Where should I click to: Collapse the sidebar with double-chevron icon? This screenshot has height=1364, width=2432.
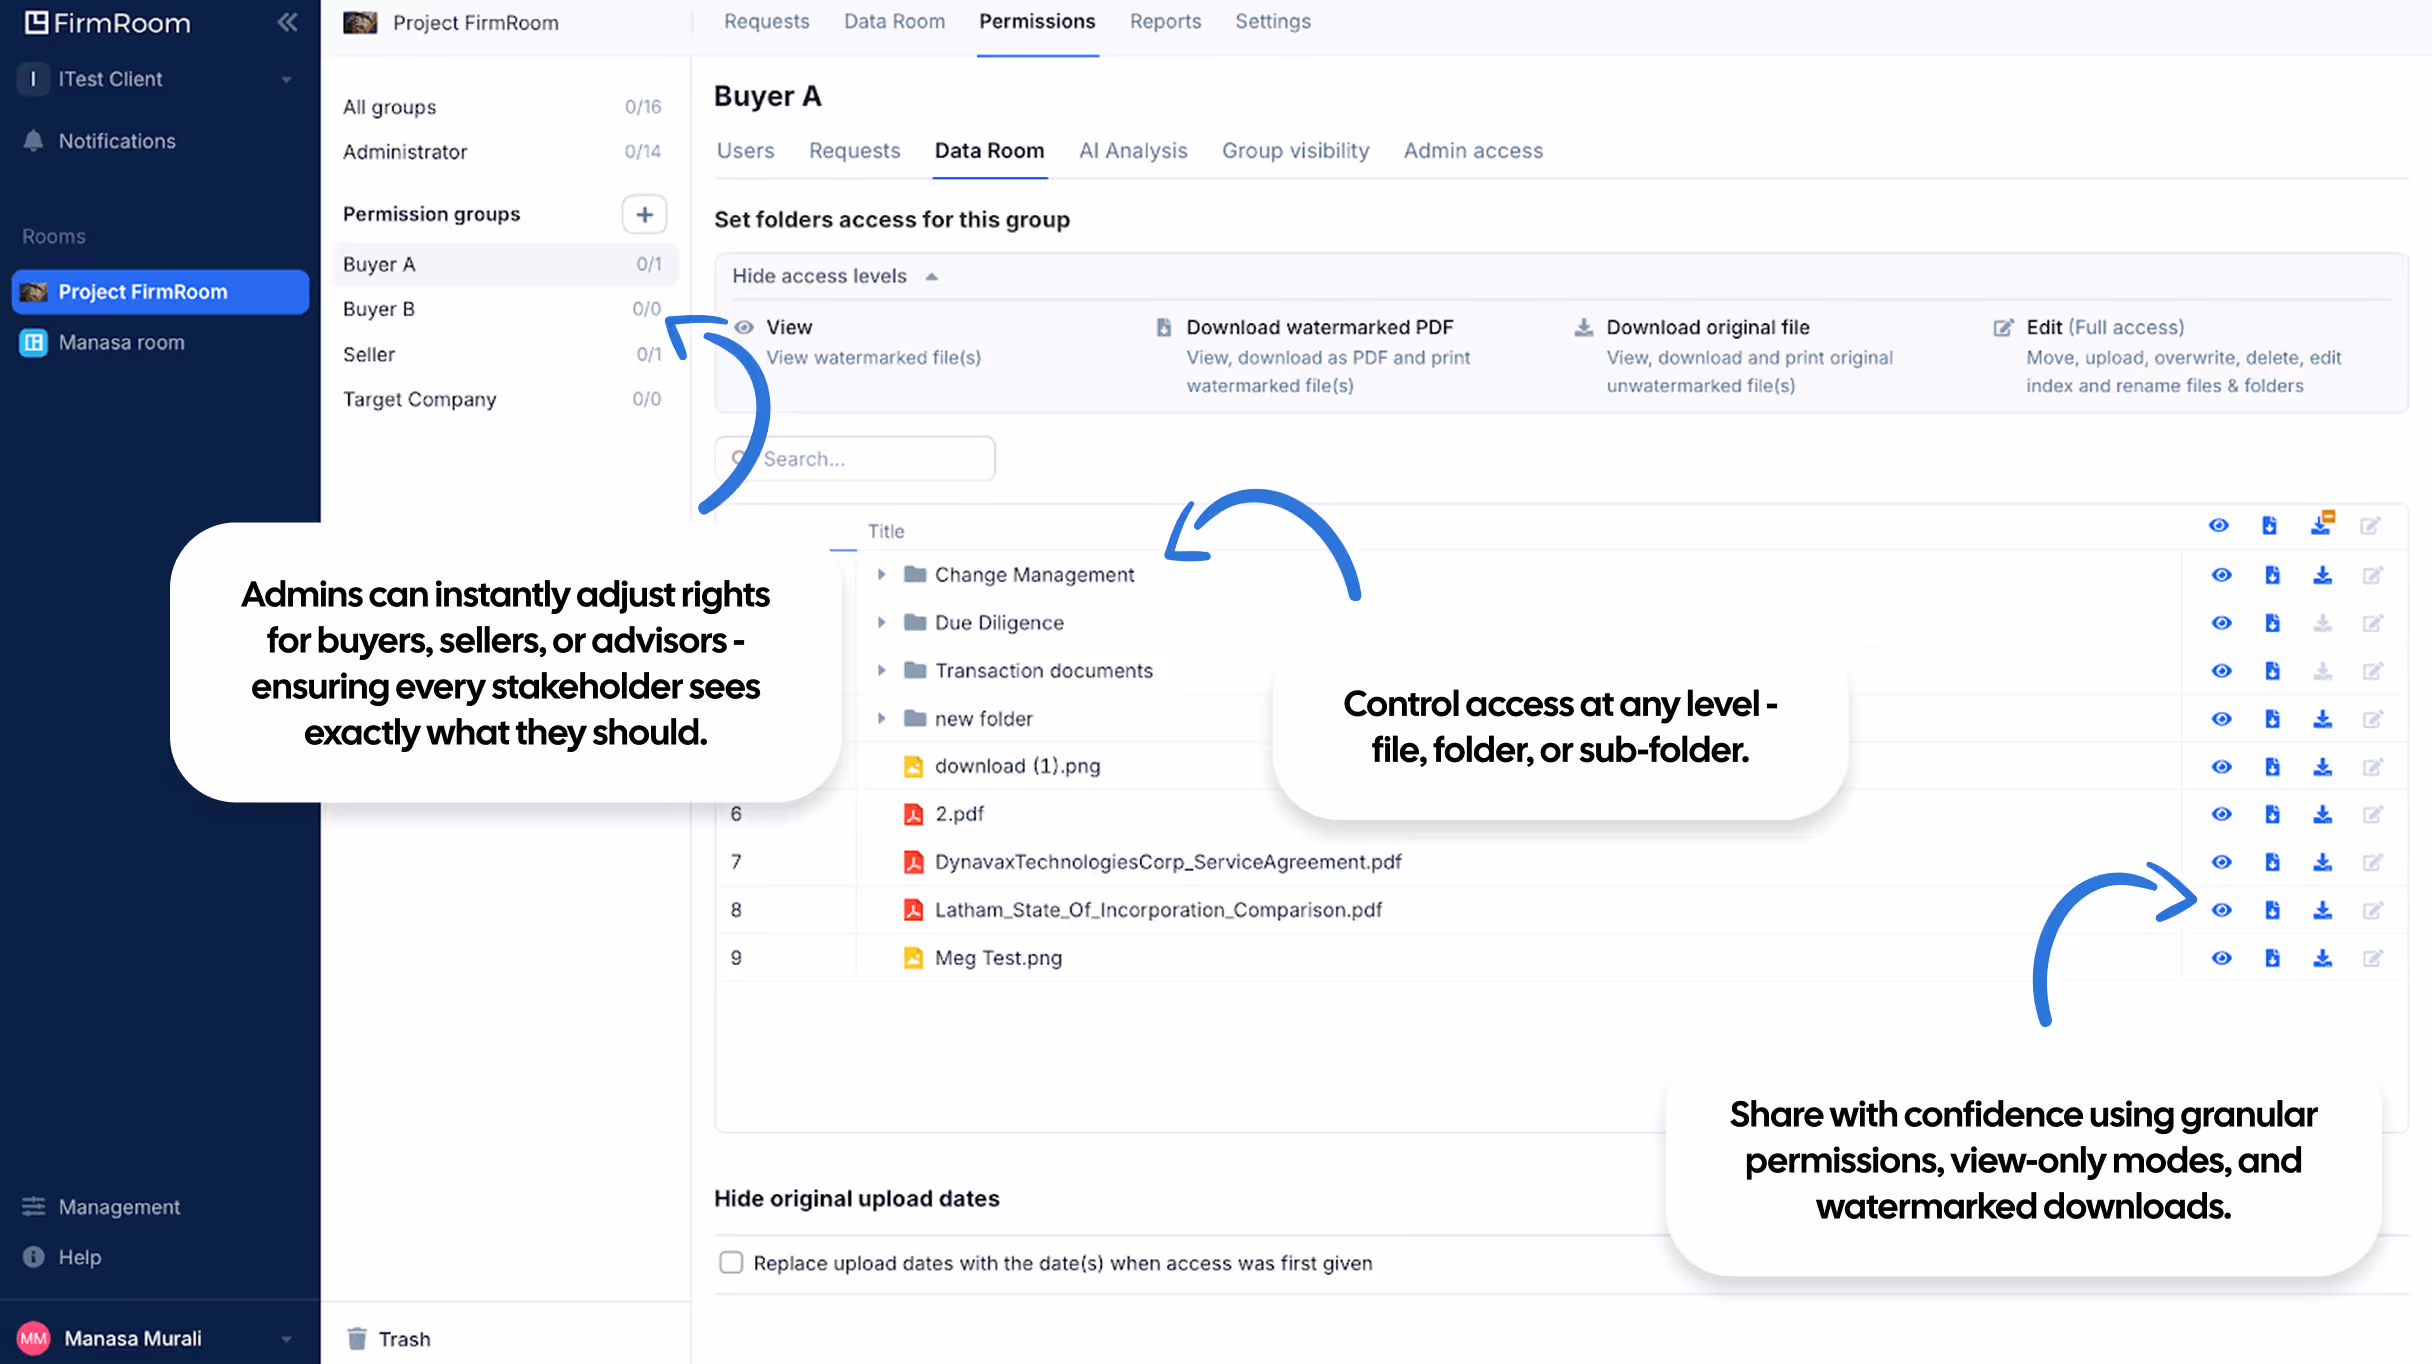(x=287, y=22)
